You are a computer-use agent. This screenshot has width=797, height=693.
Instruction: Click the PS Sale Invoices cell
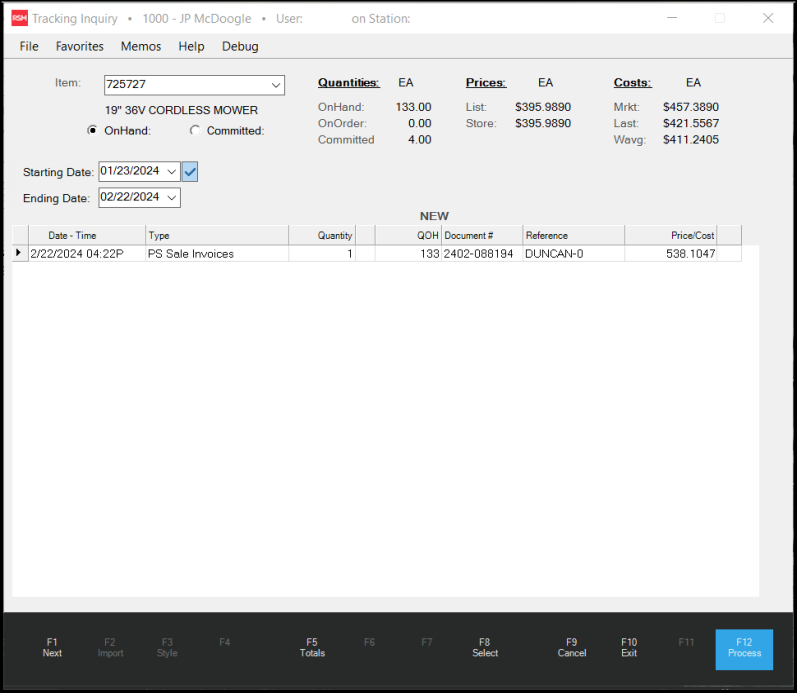coord(217,254)
